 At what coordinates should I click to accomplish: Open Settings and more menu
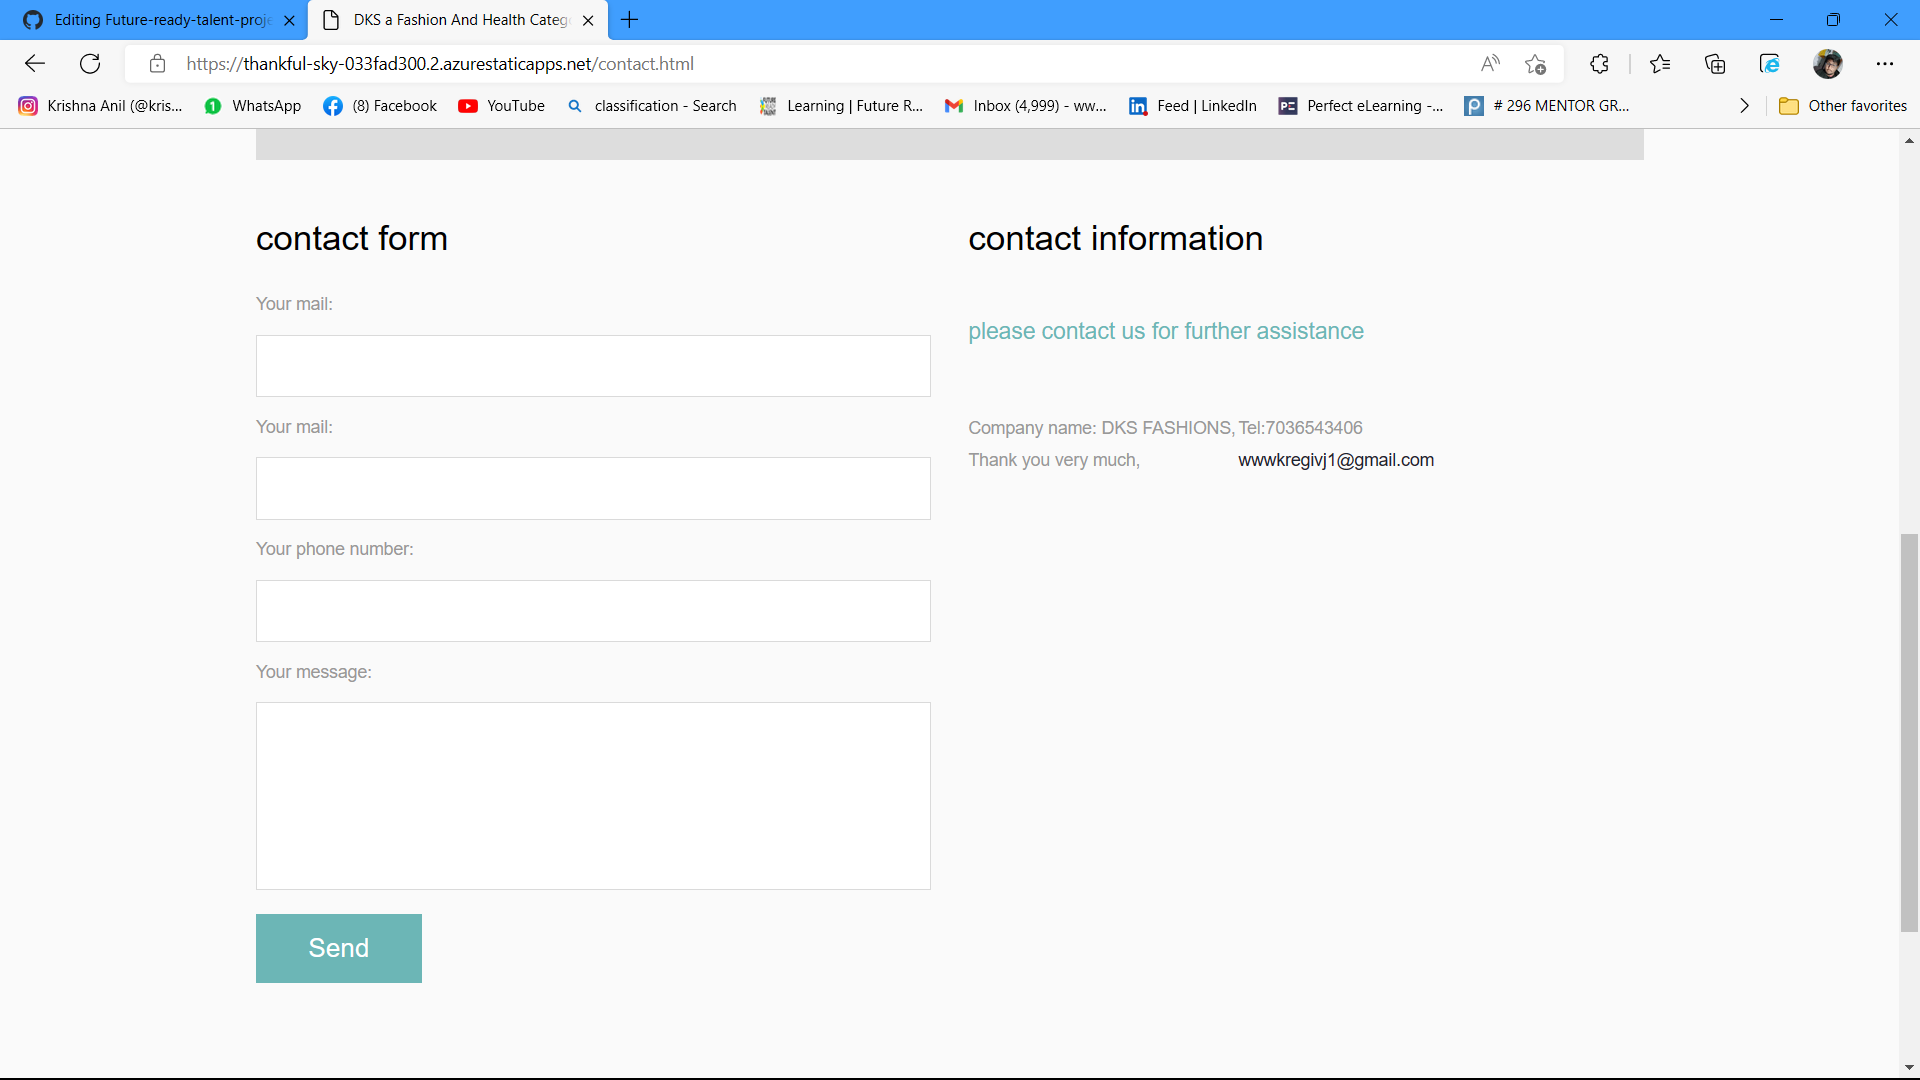pyautogui.click(x=1884, y=64)
